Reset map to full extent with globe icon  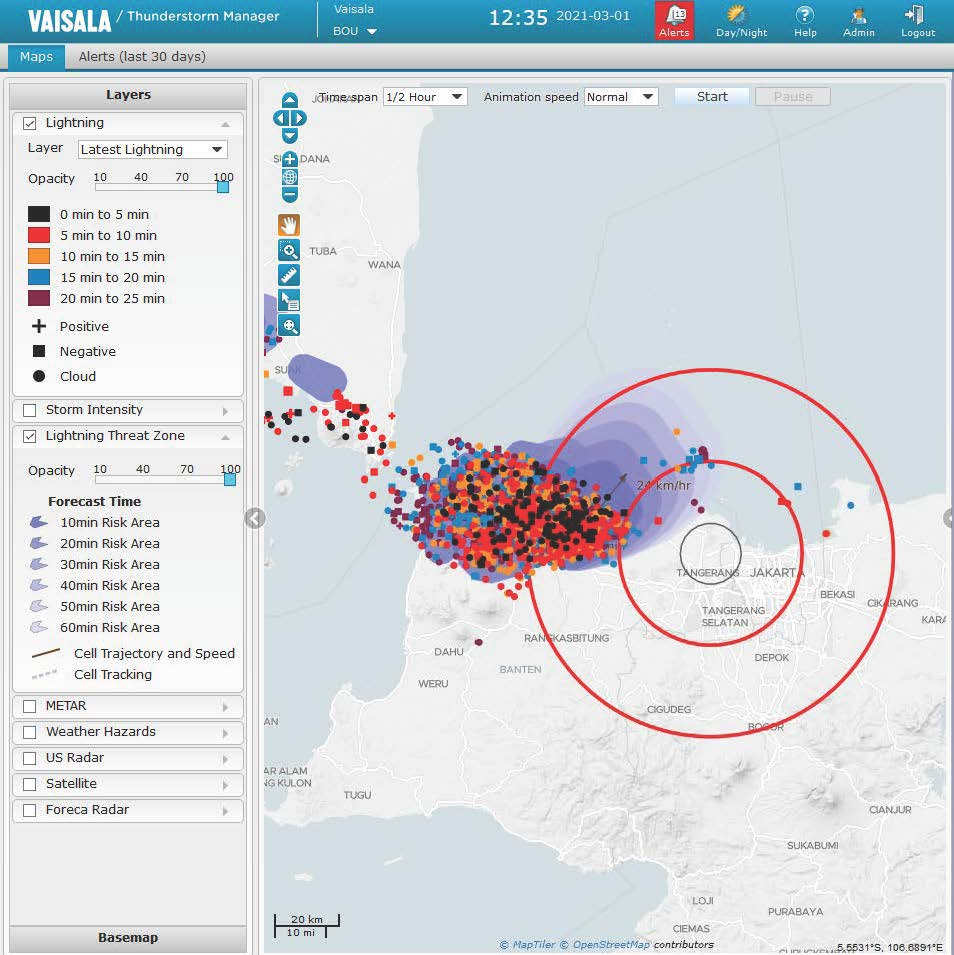pyautogui.click(x=290, y=177)
